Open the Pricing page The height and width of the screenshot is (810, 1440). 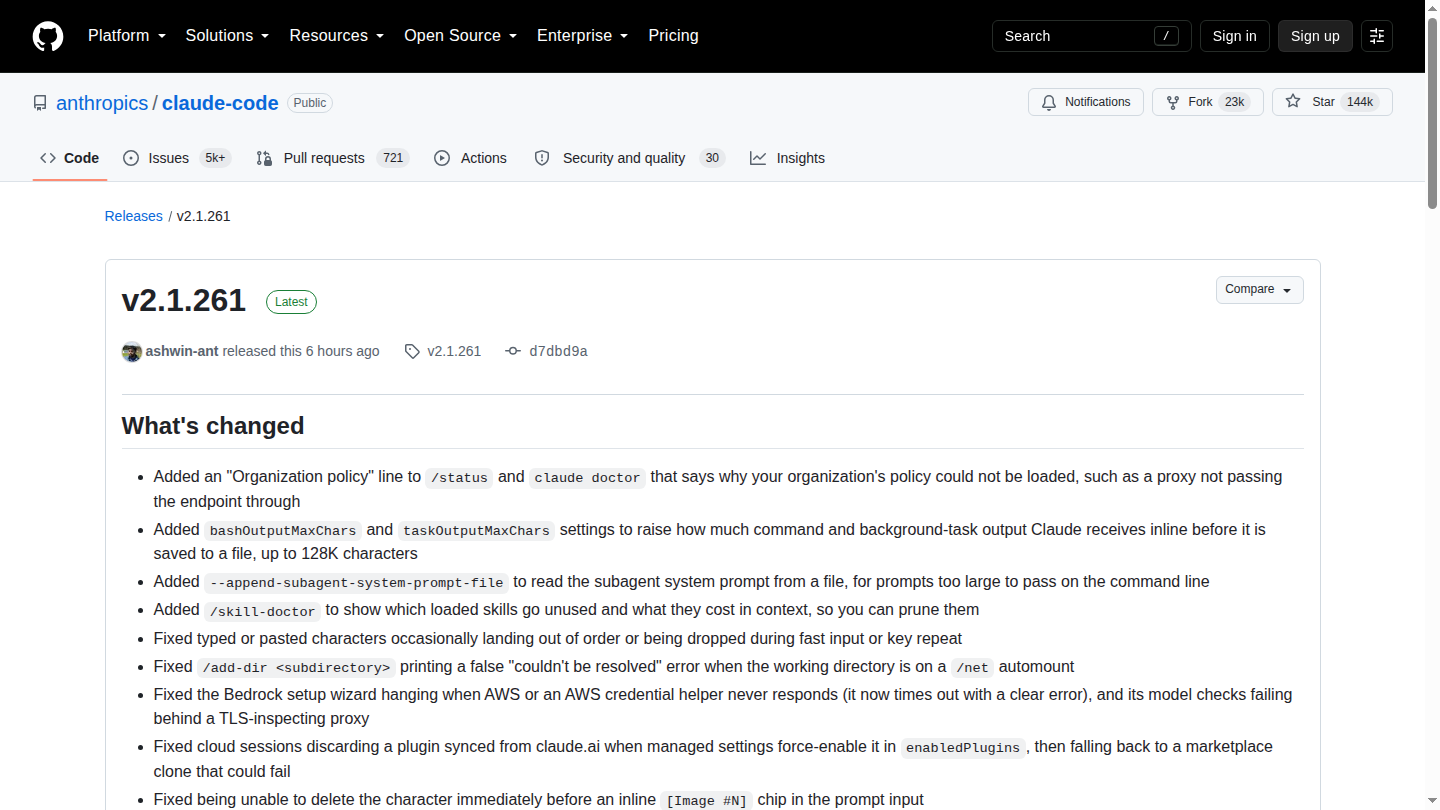(x=673, y=36)
